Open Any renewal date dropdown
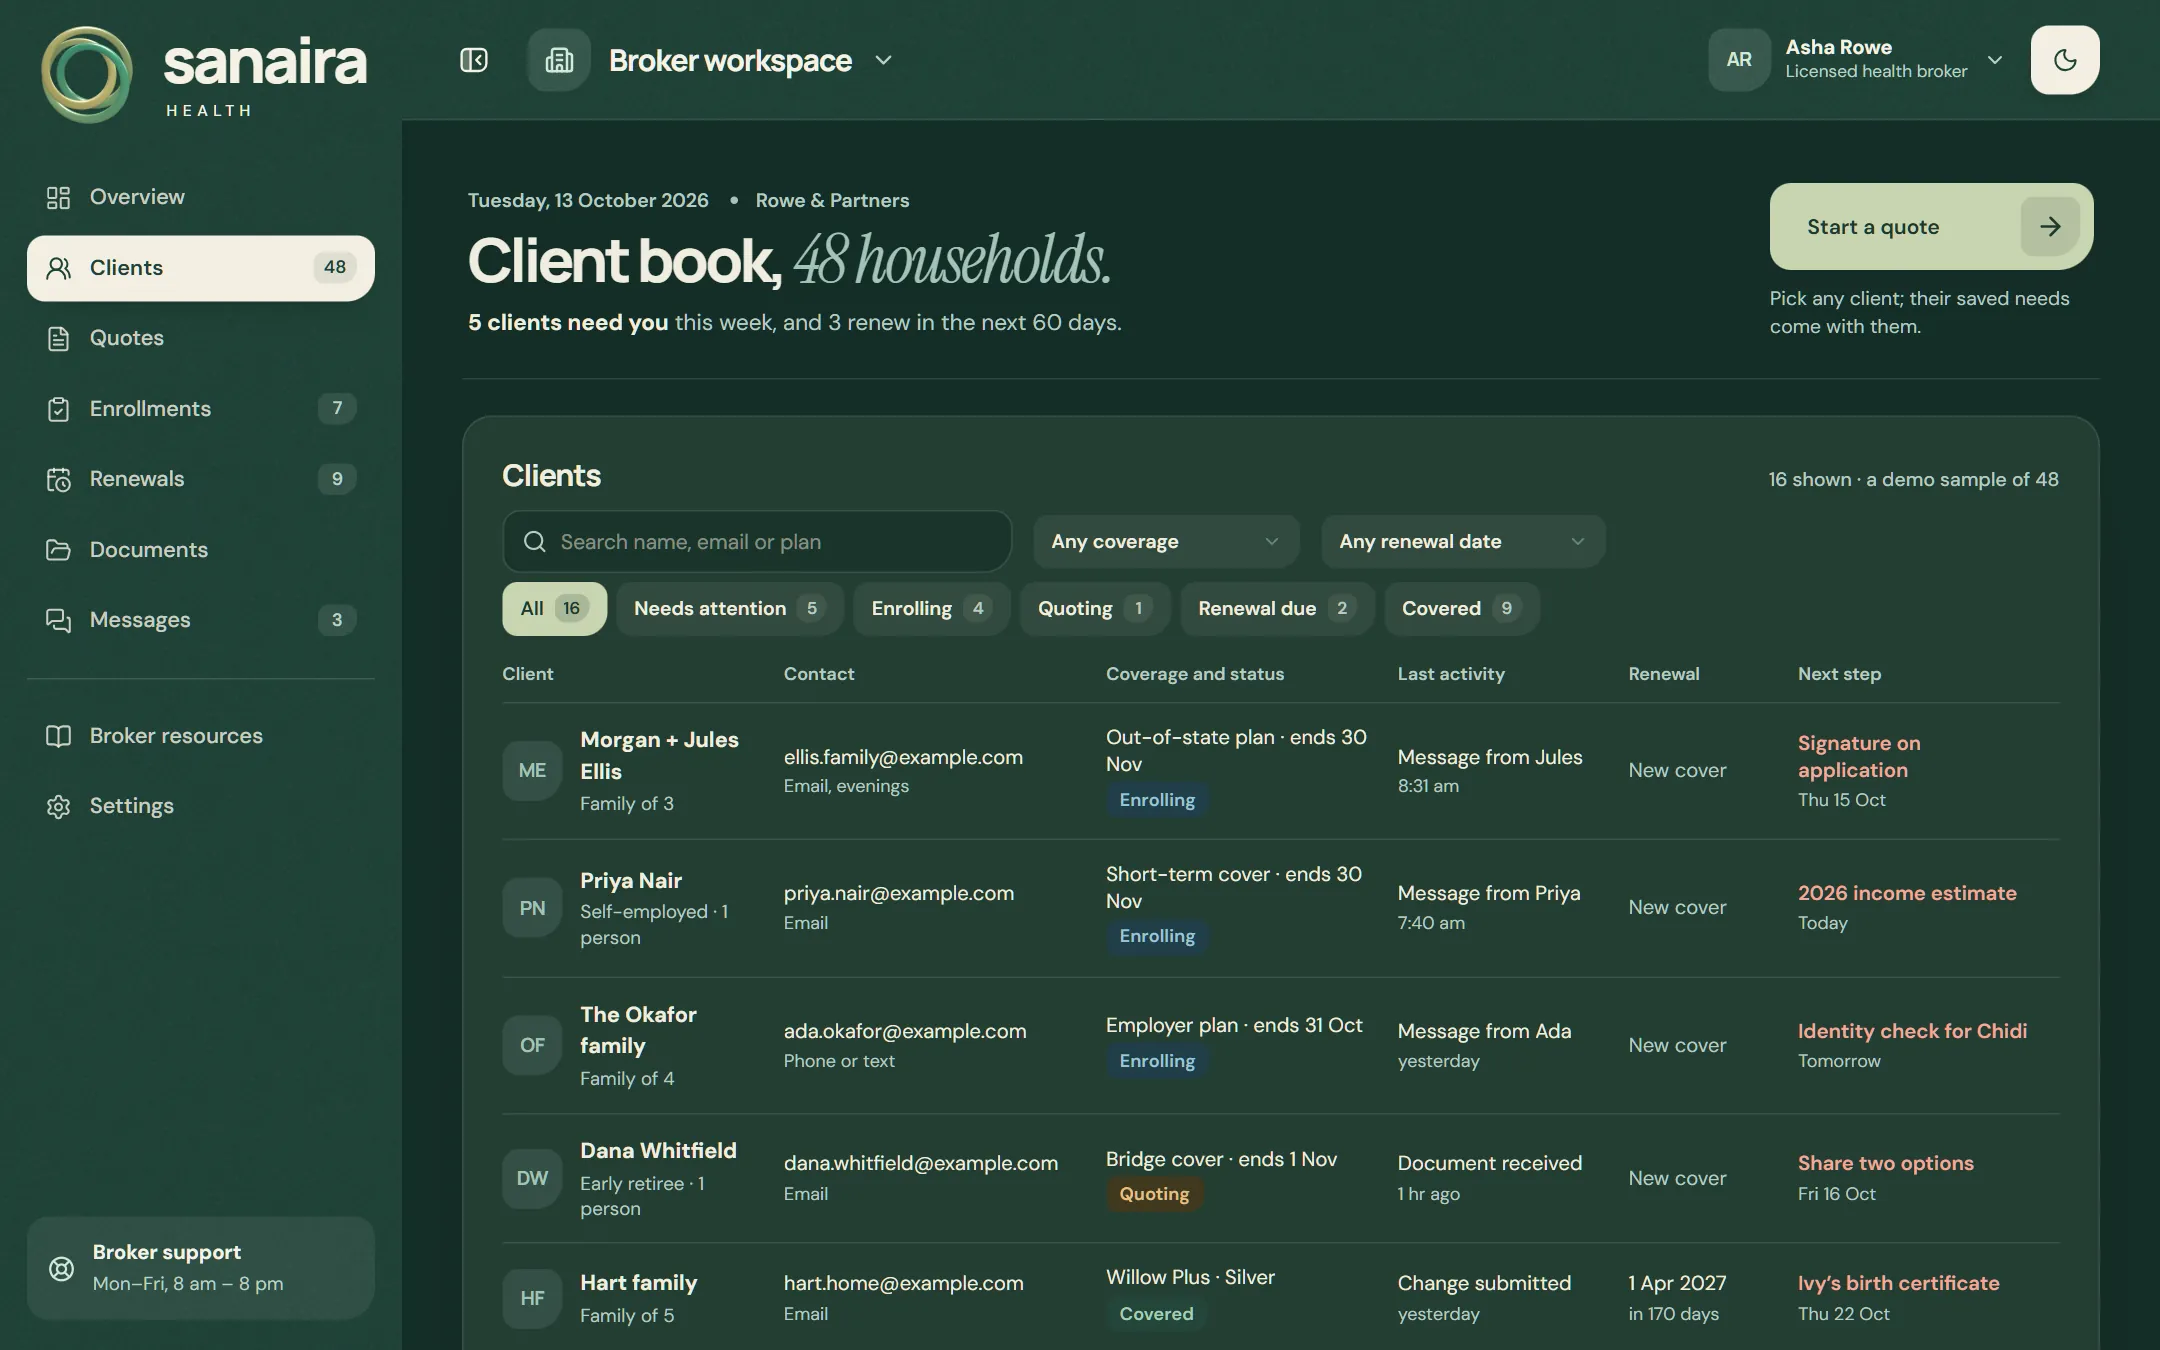2160x1350 pixels. (x=1463, y=541)
